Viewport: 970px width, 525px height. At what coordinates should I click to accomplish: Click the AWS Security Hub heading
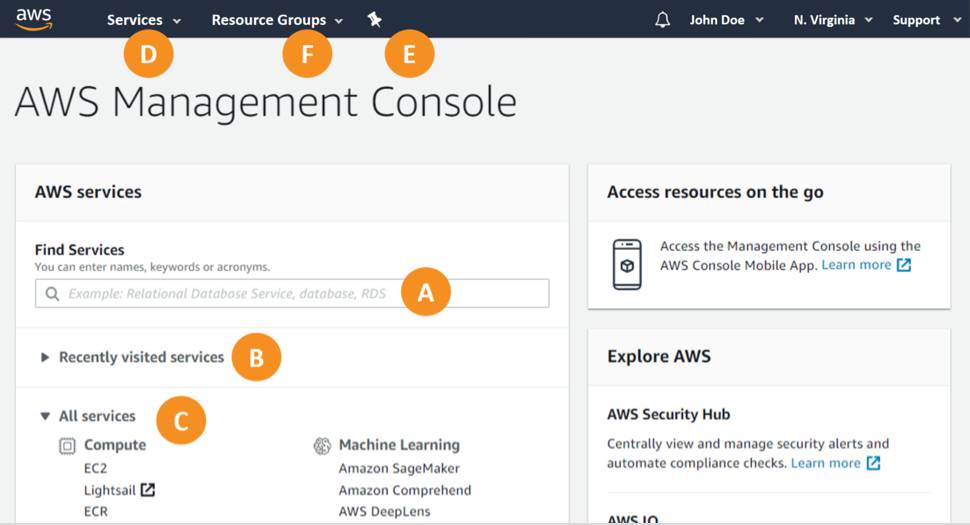[x=668, y=414]
